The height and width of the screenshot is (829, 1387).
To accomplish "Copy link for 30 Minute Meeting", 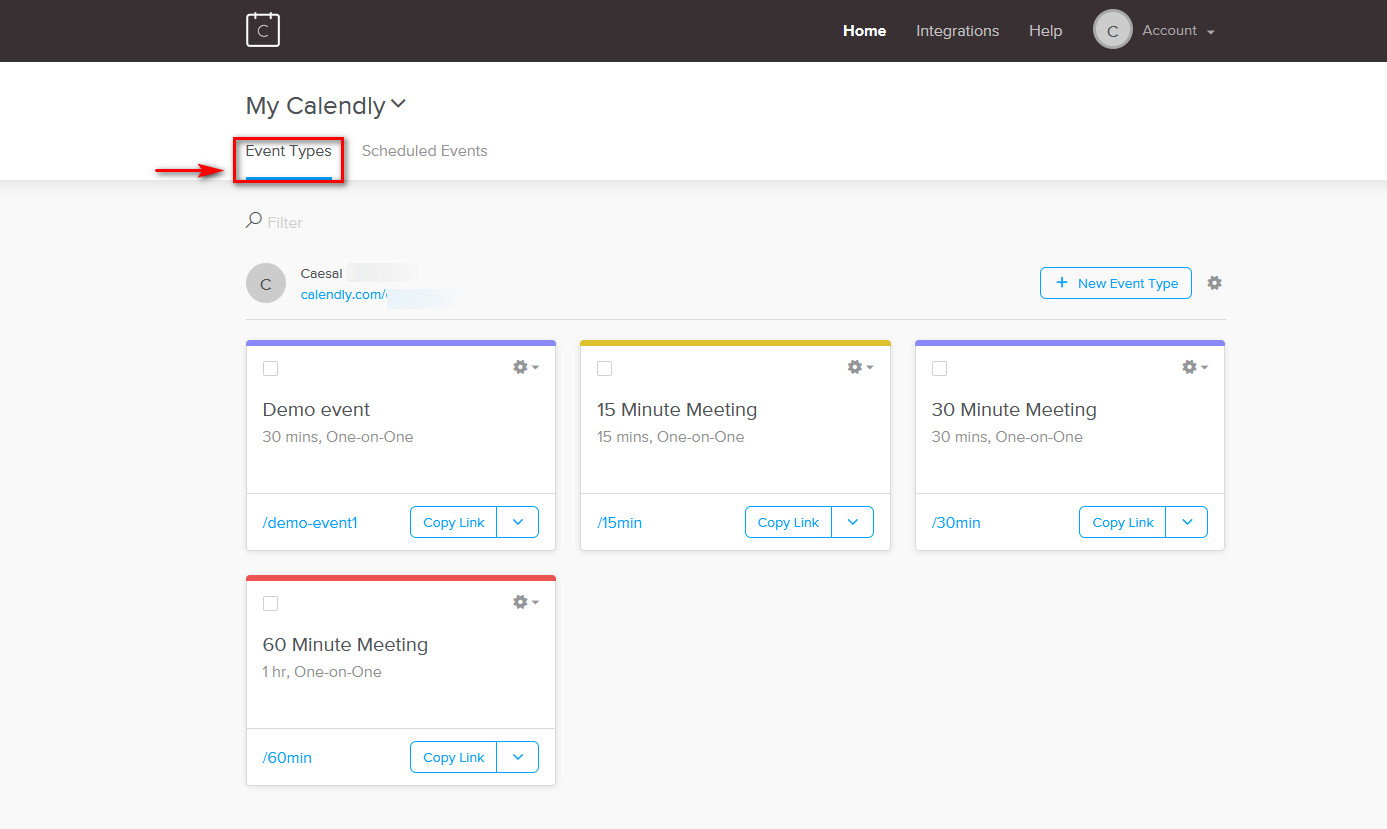I will tap(1123, 522).
